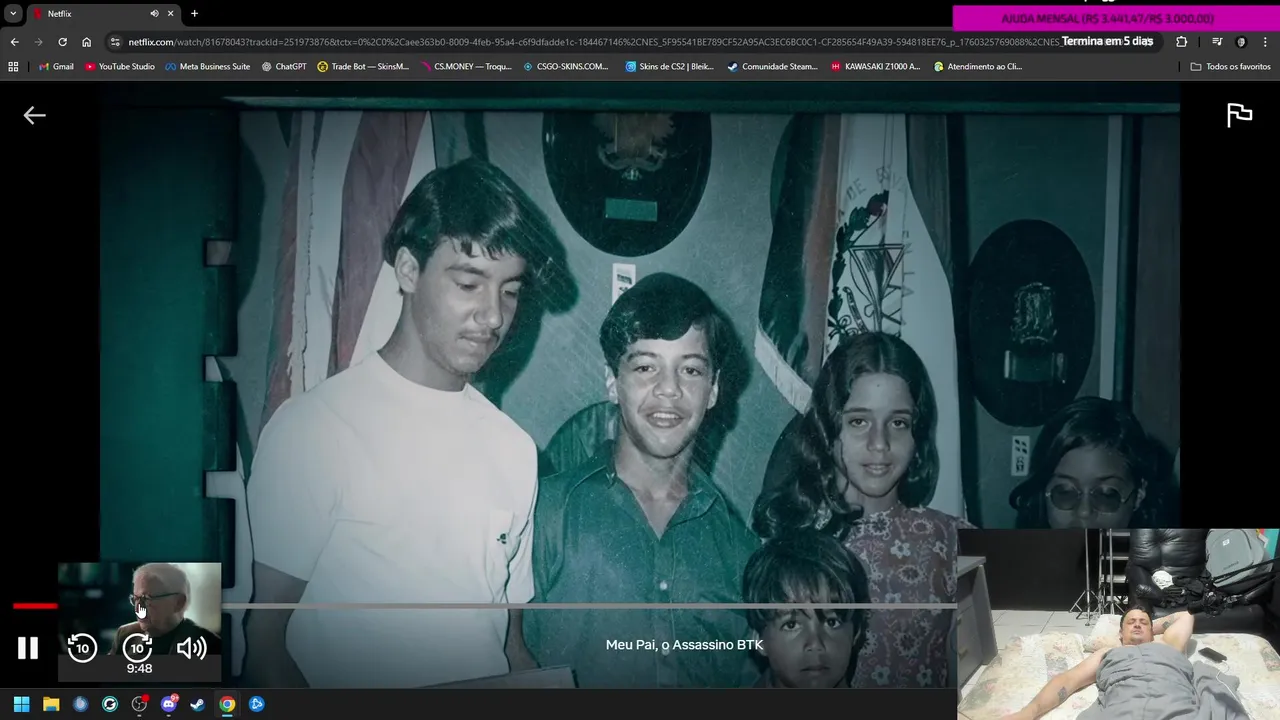Open Chrome tab search dropdown
The height and width of the screenshot is (720, 1280).
(x=13, y=13)
